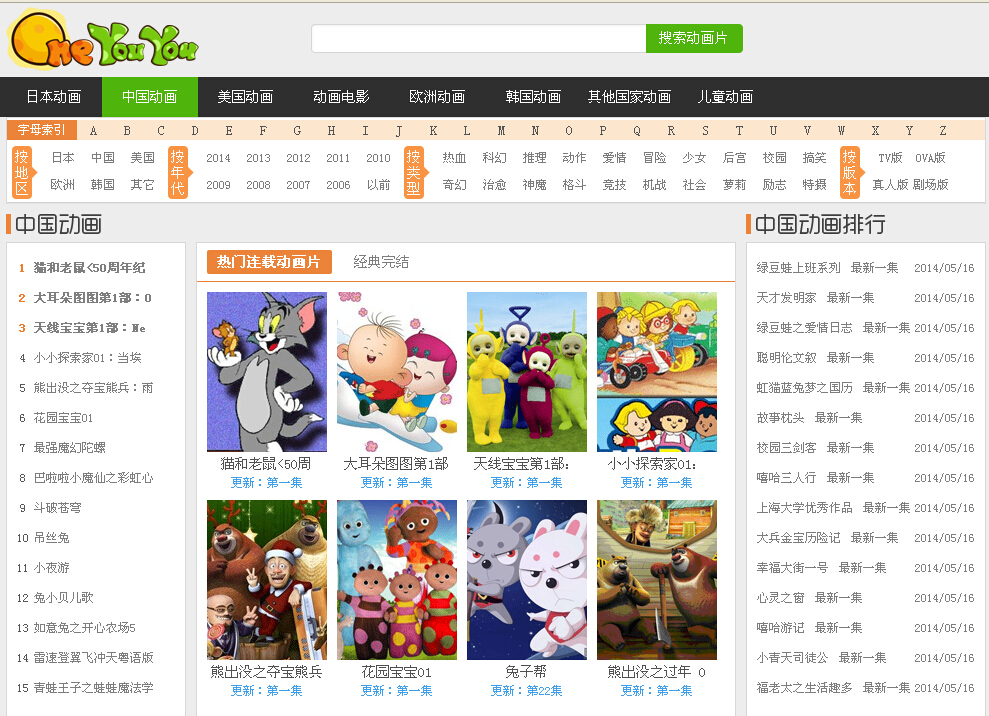Filter by letter A in the alphabet index
Screen dimensions: 989x716
93,131
